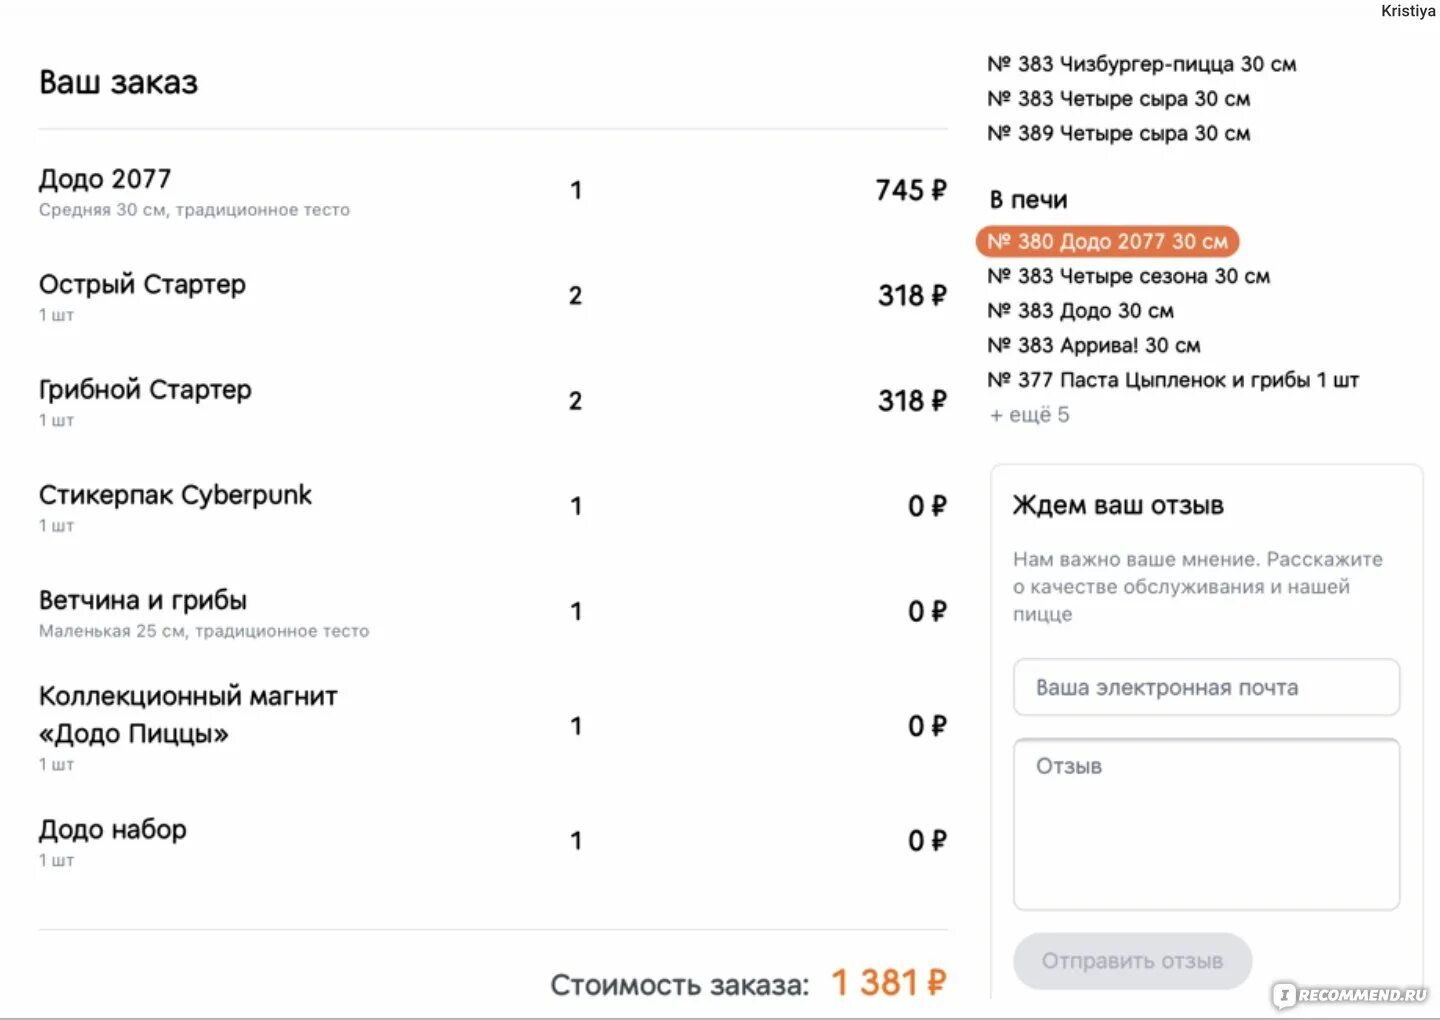Screen dimensions: 1440x1020
Task: Click the Ветчина и грибы pizza item
Action: click(143, 600)
